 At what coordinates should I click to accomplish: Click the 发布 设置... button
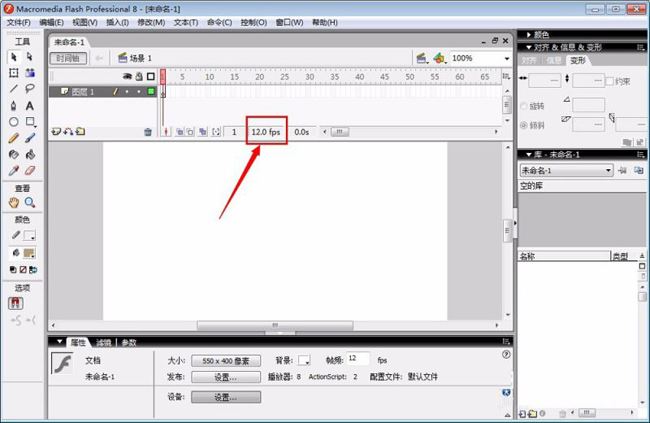226,377
